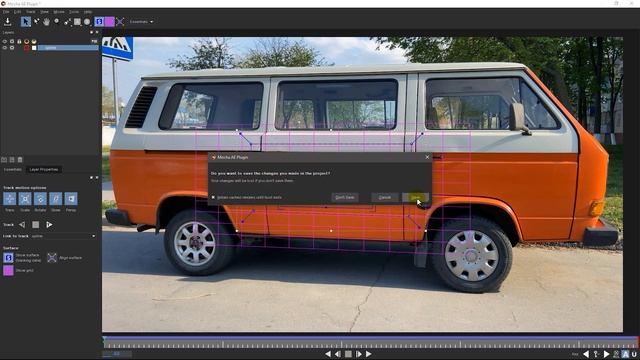This screenshot has width=640, height=360.
Task: Step forward one frame in timeline
Action: (359, 354)
